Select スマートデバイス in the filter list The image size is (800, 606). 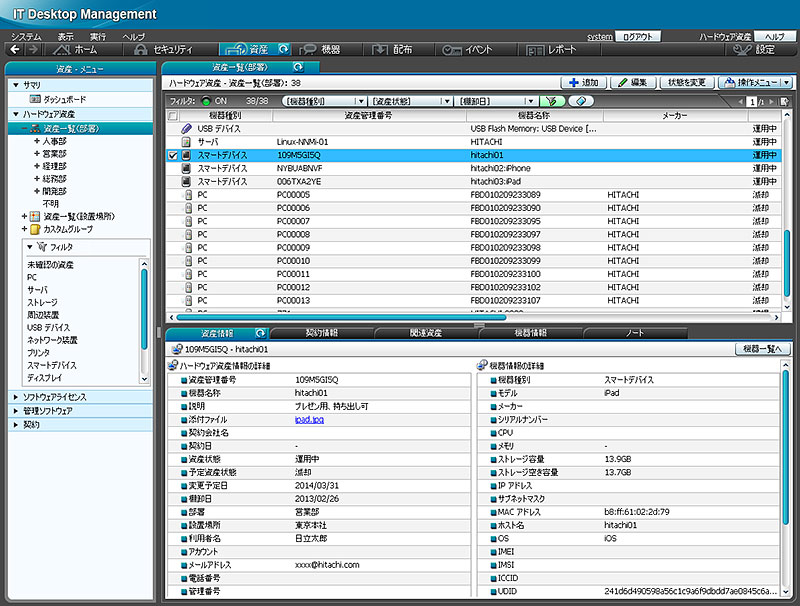51,366
